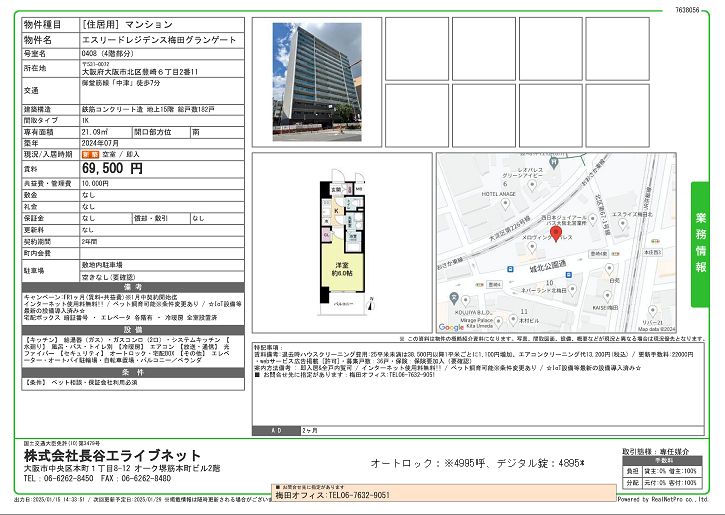Click the access text 御堂筋線「中津」徒歩7分
Viewport: 725px width, 515px height.
point(121,83)
